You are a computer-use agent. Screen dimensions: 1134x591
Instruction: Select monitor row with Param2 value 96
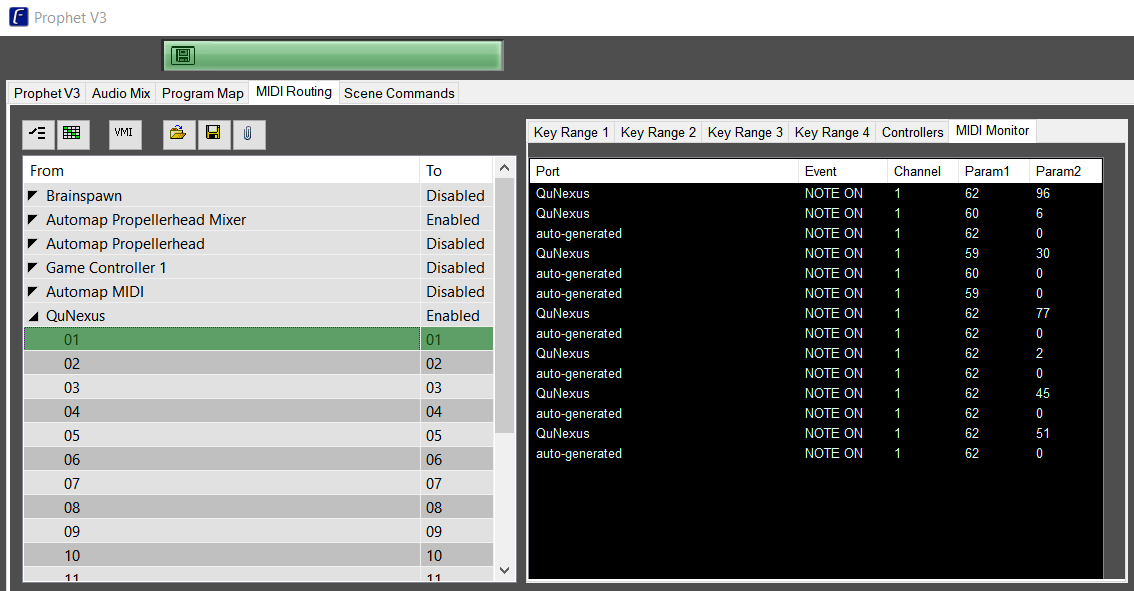816,193
